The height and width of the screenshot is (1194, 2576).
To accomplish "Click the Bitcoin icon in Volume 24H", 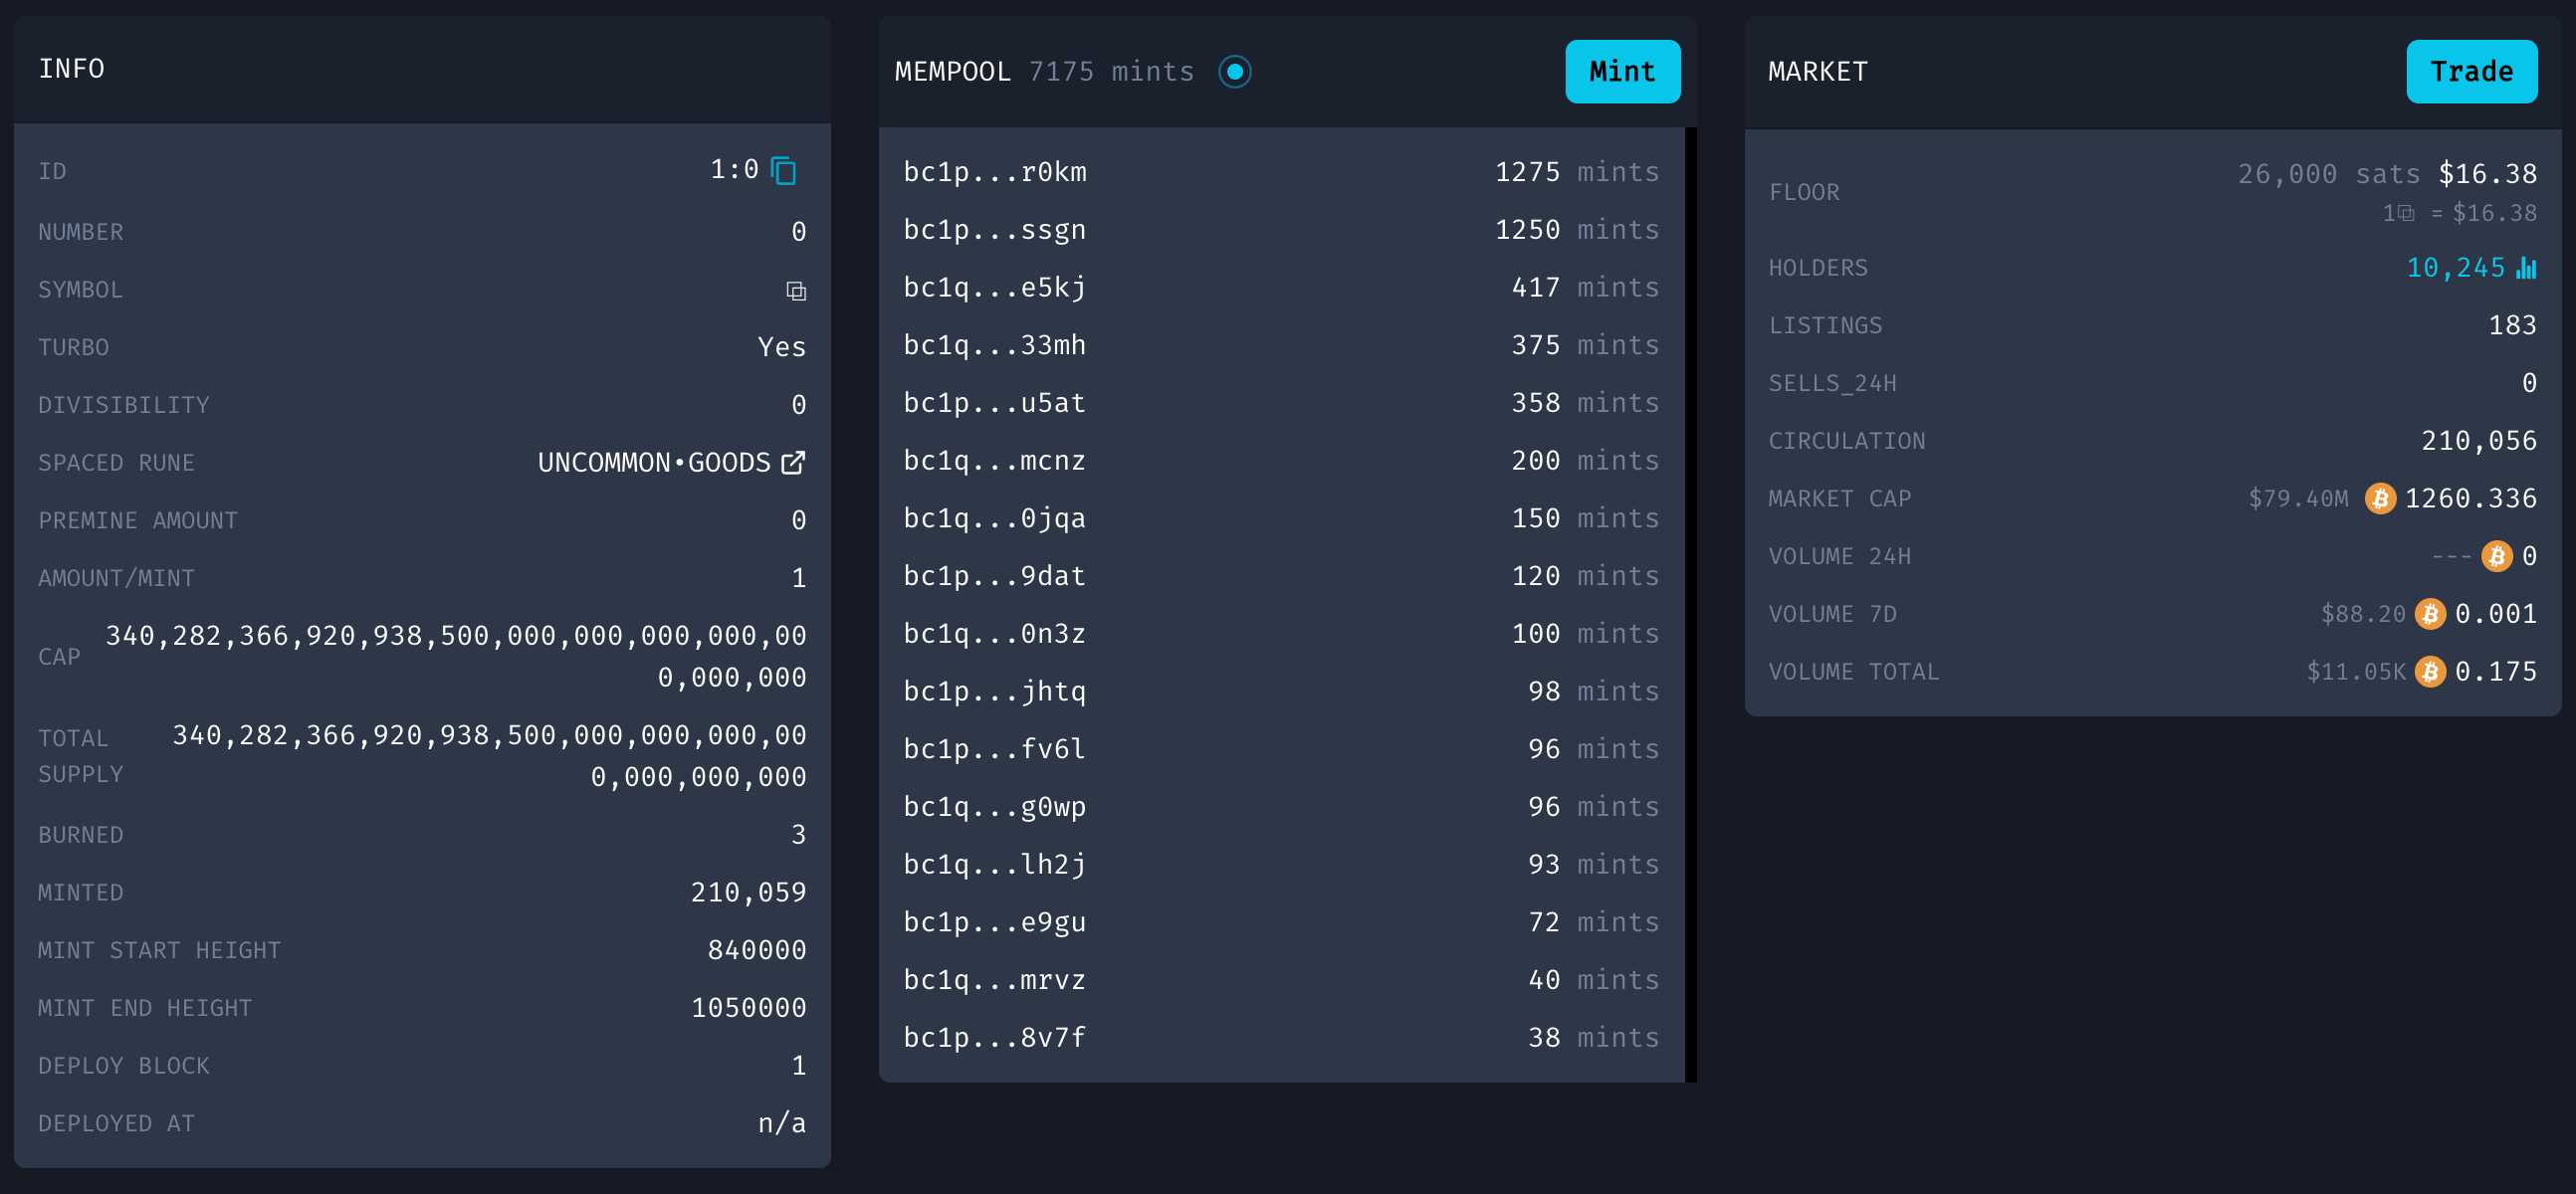I will (2496, 556).
